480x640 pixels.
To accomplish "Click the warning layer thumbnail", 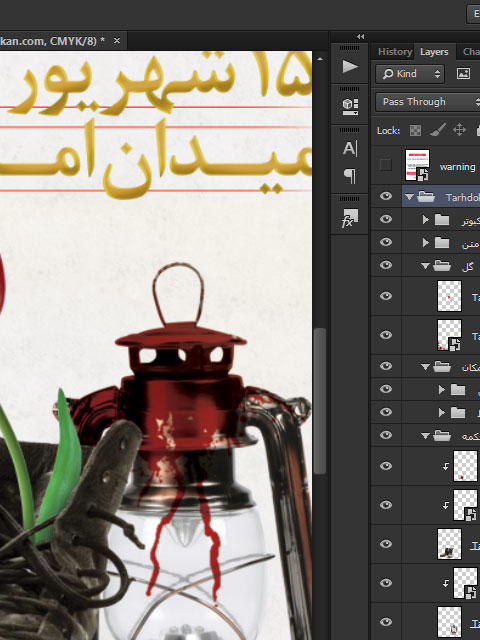I will pos(417,165).
